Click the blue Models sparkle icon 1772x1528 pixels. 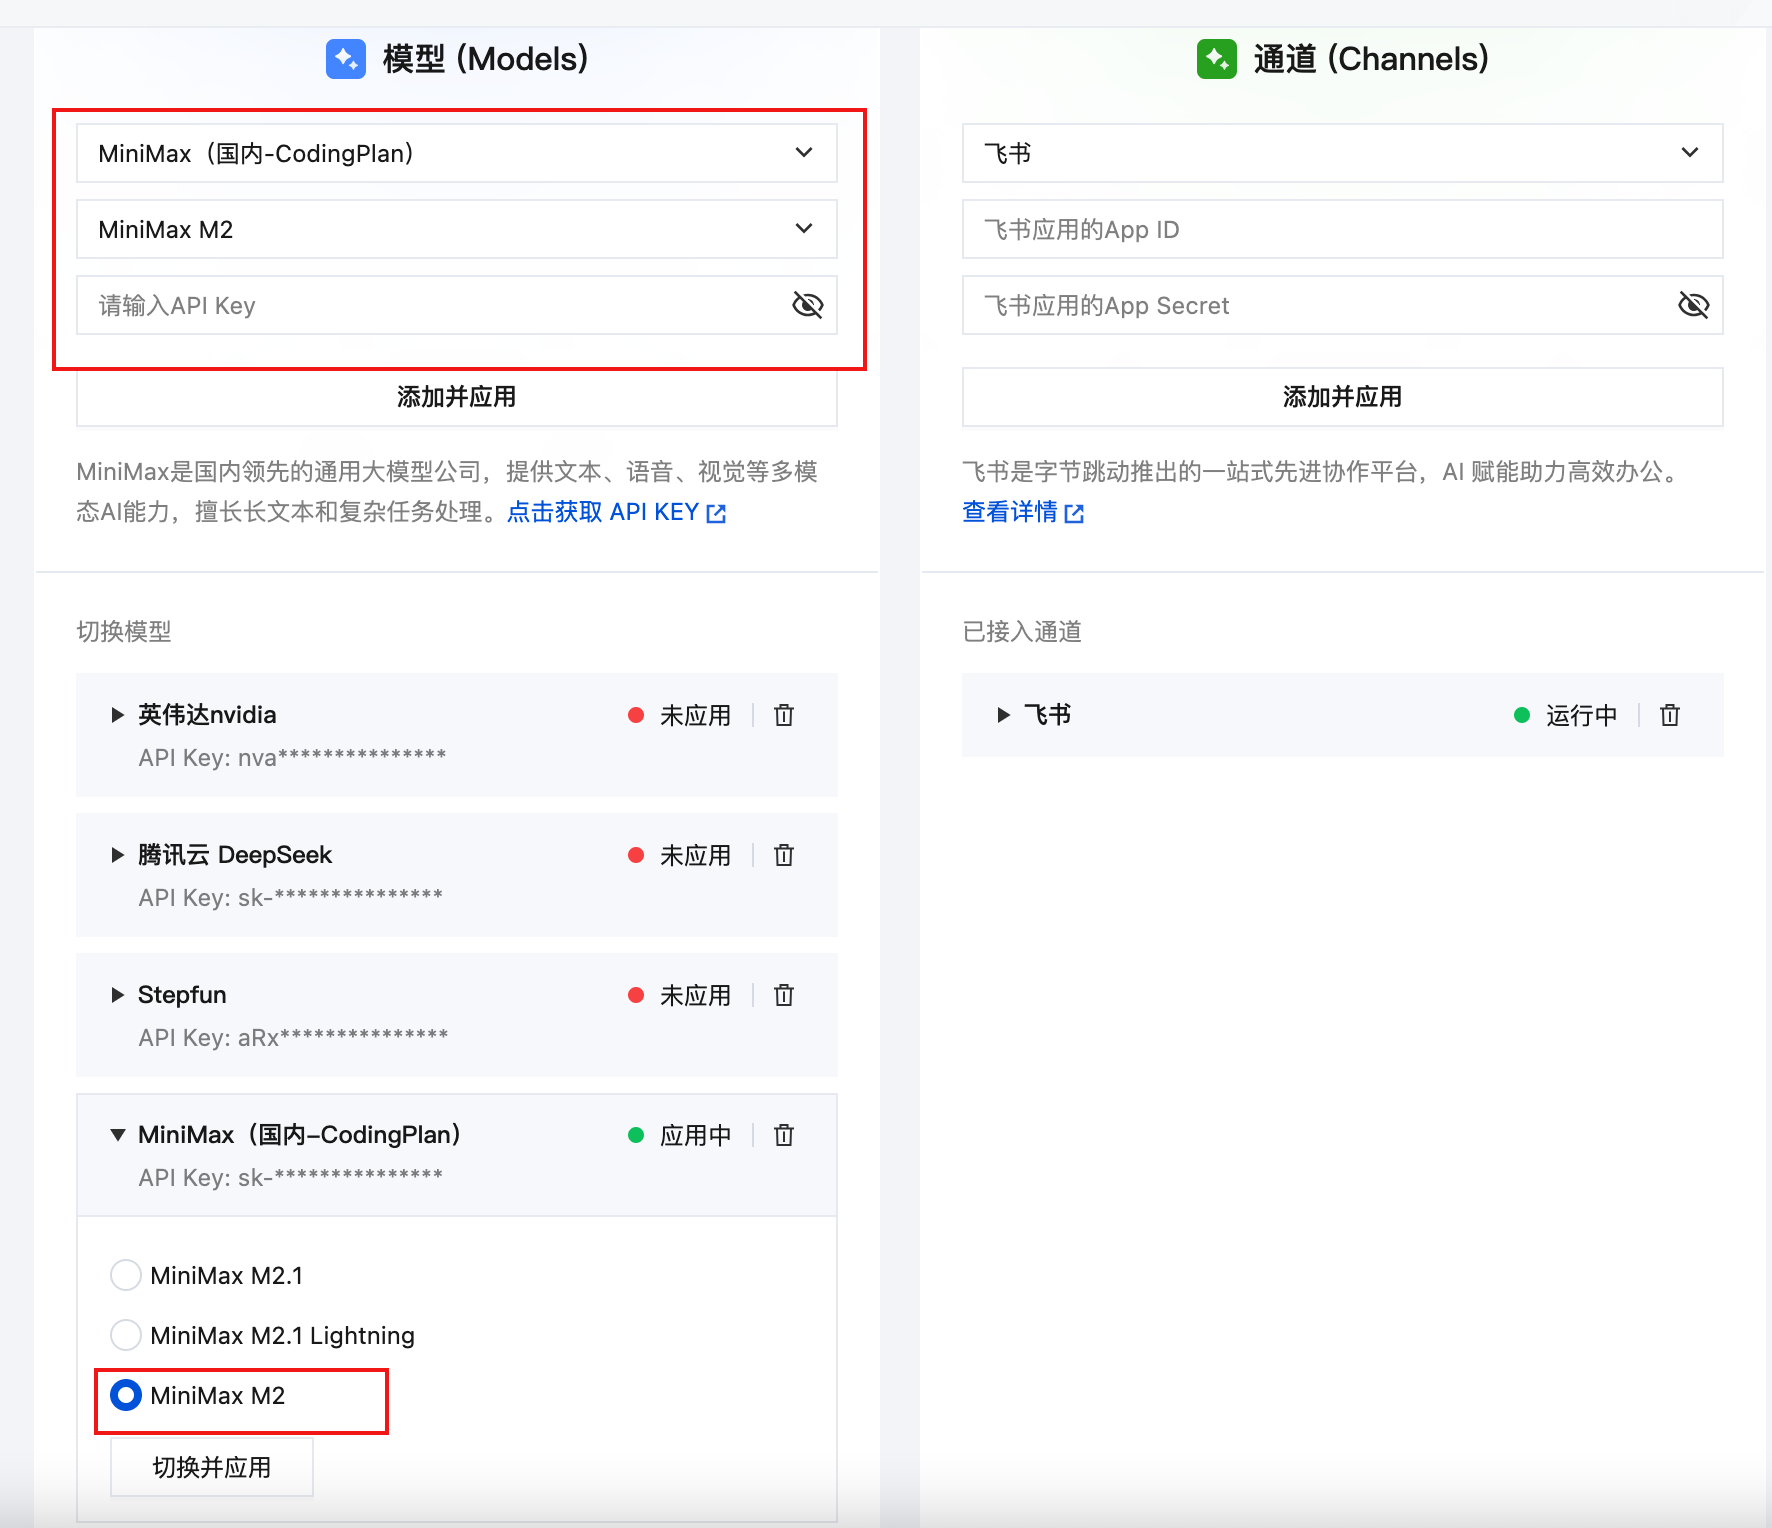(346, 59)
